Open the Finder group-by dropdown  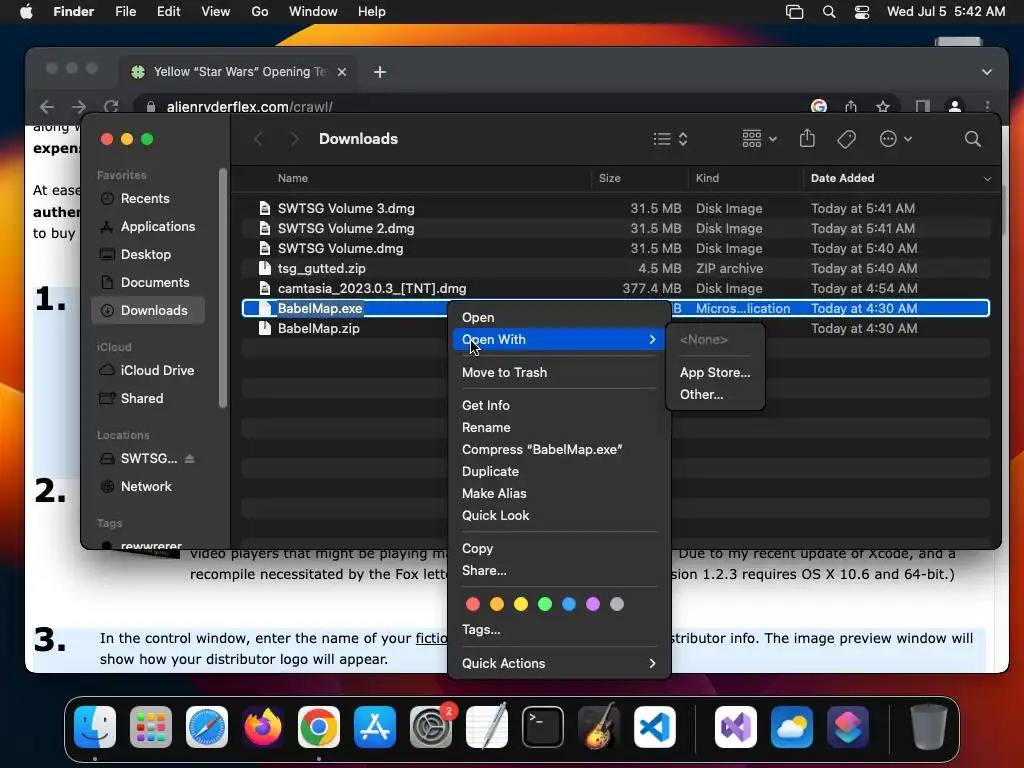760,138
